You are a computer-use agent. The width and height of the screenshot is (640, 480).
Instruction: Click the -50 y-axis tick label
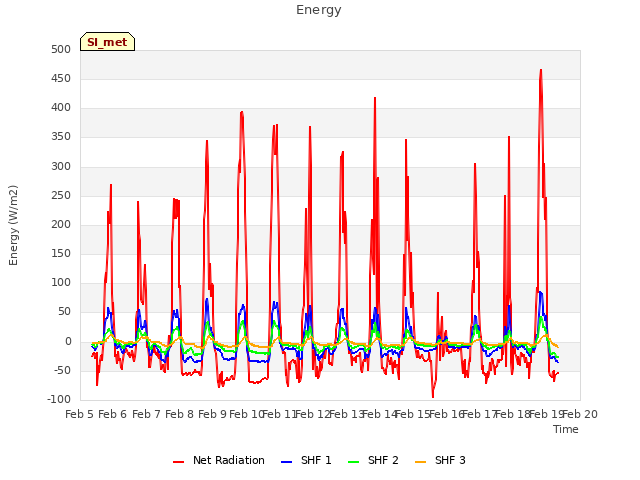click(62, 371)
